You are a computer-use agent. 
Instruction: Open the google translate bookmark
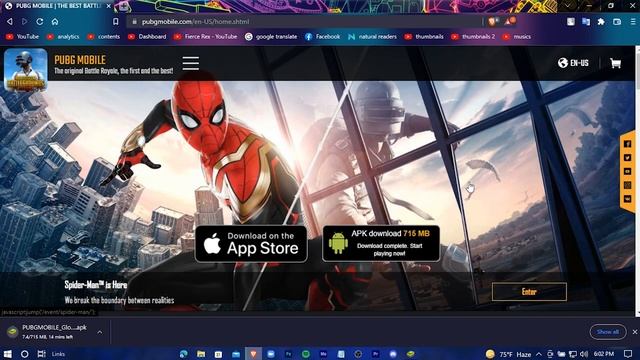click(271, 37)
